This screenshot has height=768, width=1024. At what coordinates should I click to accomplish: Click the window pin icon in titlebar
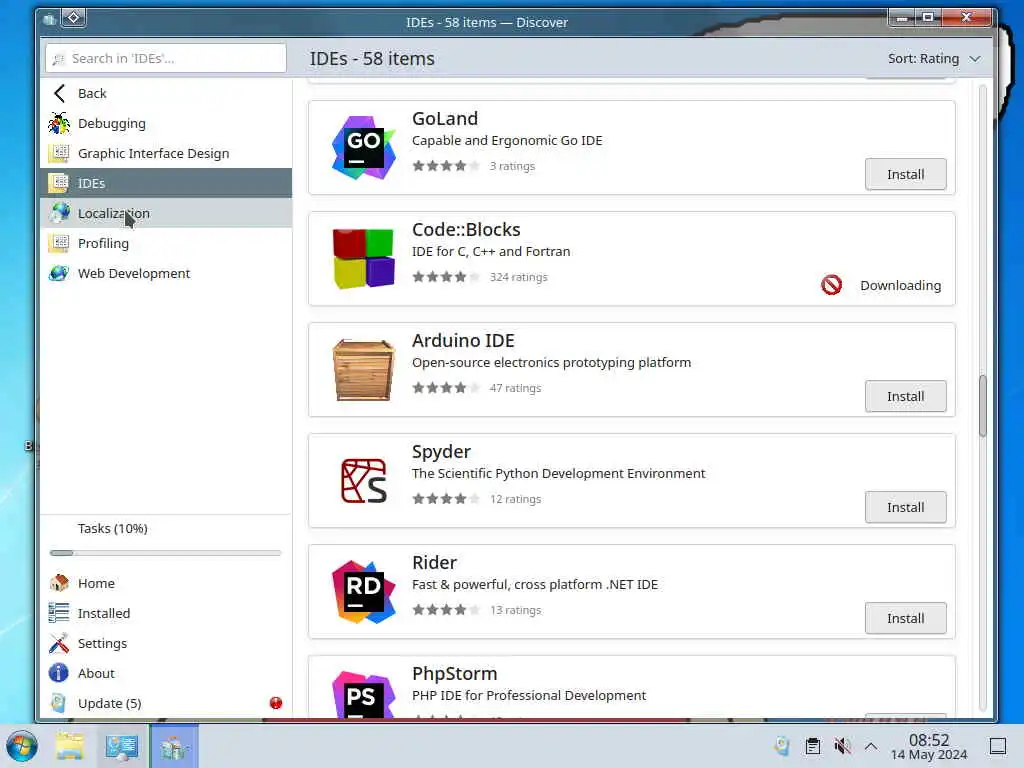click(74, 18)
